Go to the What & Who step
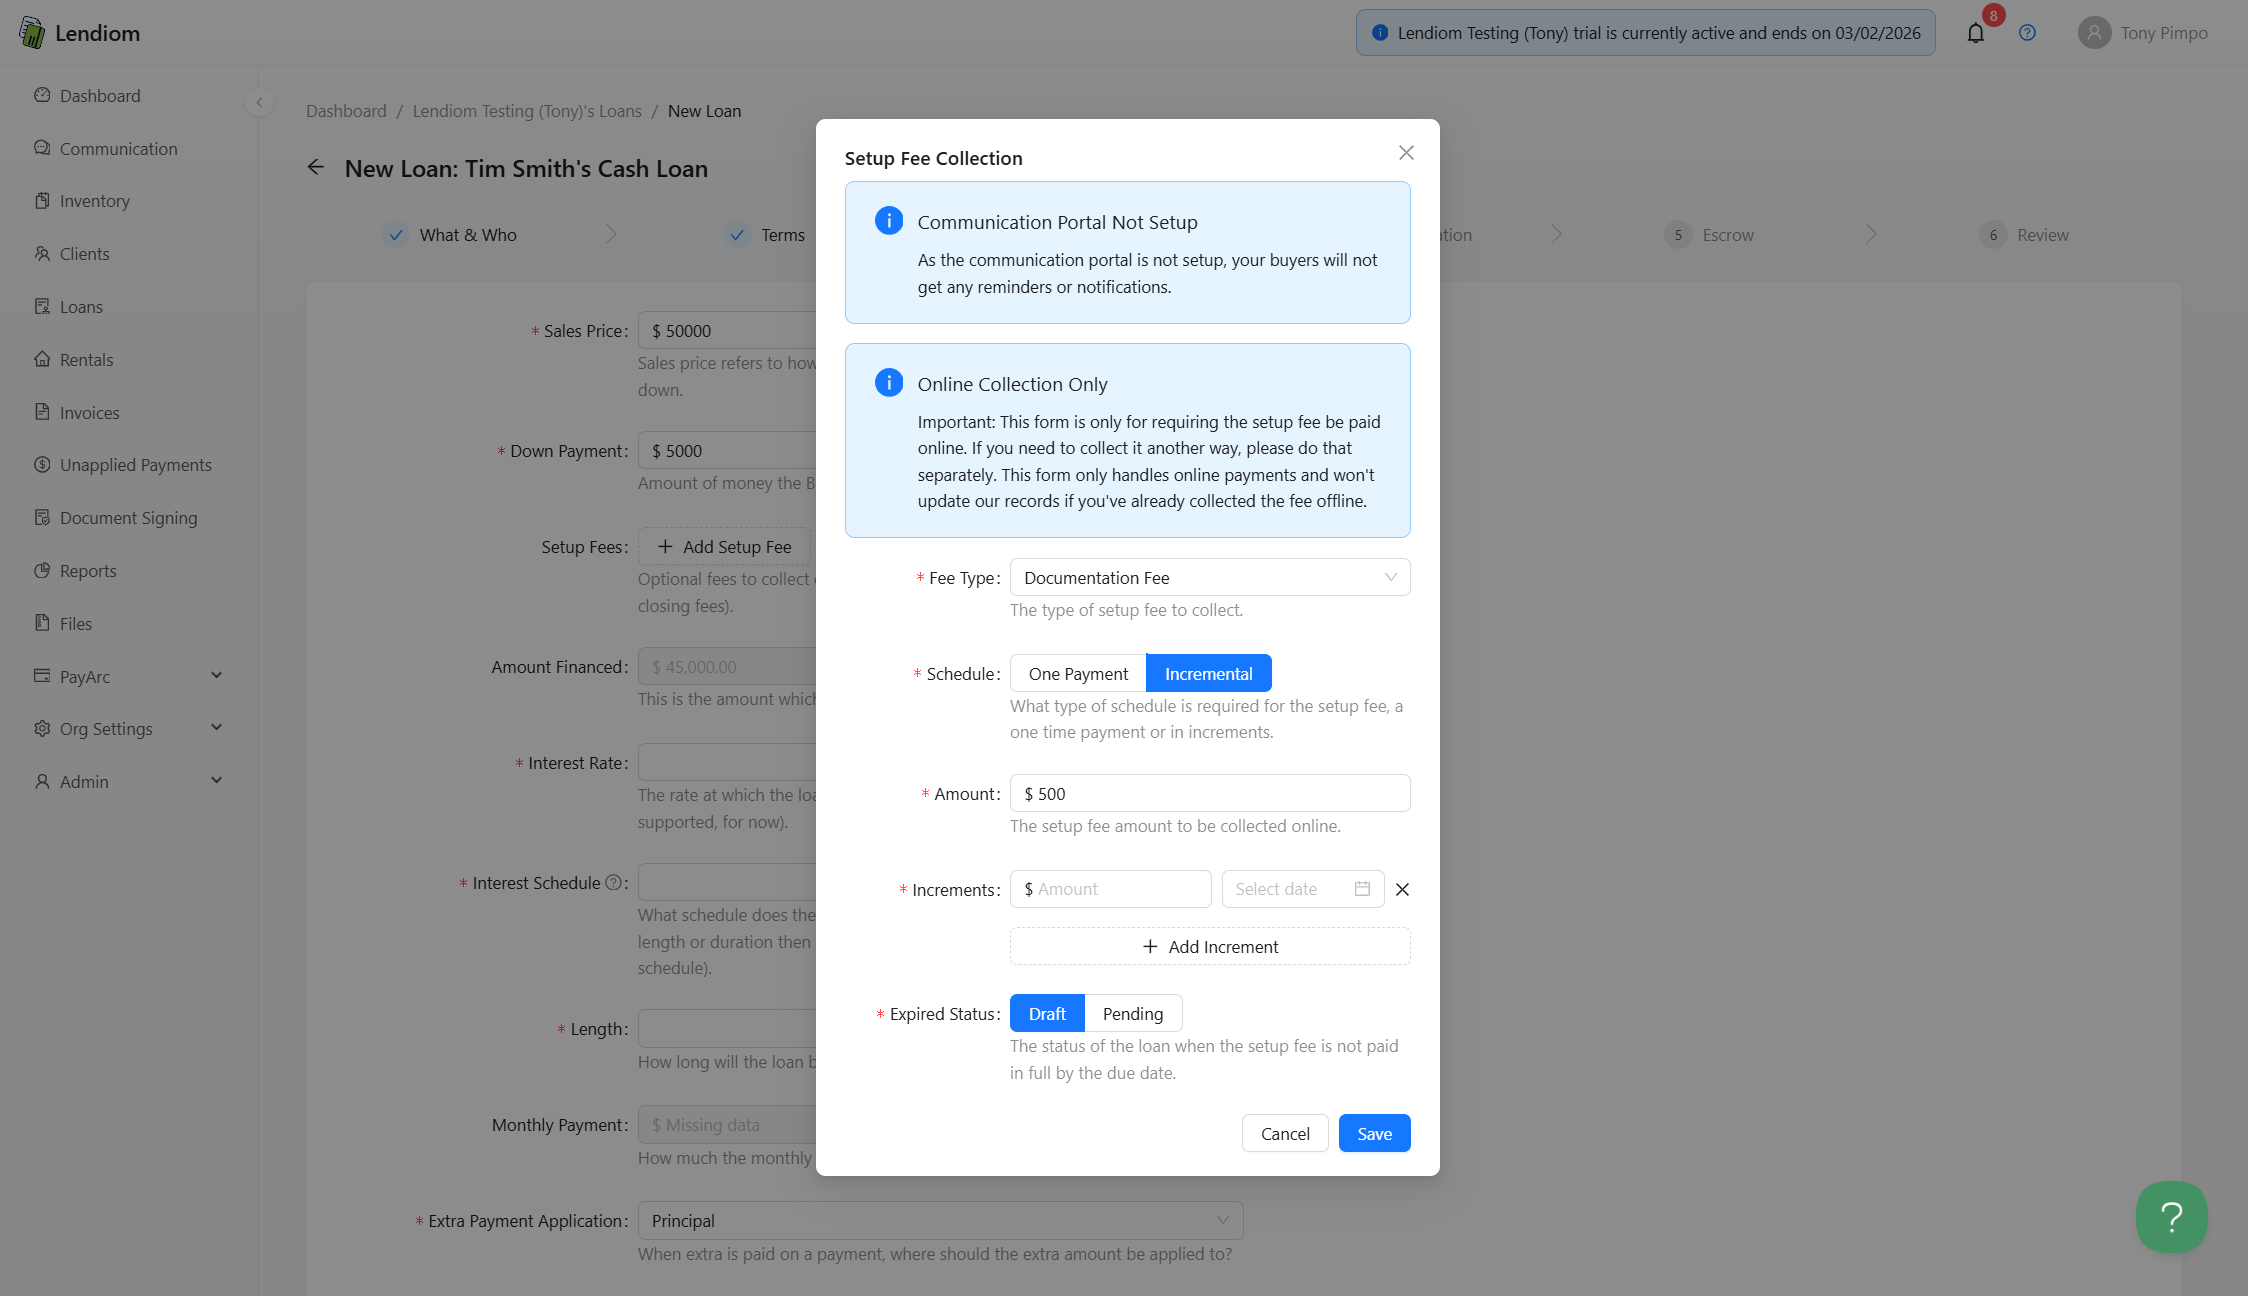Viewport: 2248px width, 1296px height. pyautogui.click(x=450, y=235)
